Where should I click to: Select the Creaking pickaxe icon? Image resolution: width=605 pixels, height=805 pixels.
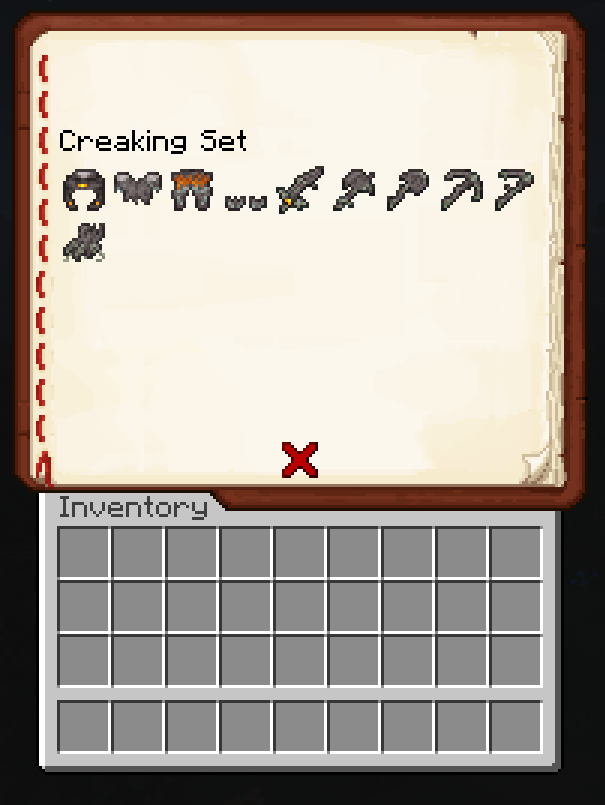click(462, 189)
